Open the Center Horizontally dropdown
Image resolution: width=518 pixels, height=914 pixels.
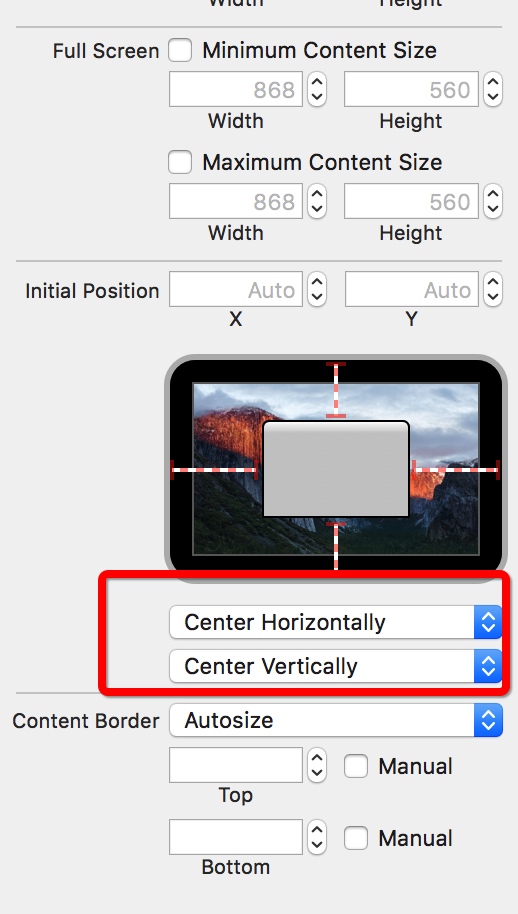pos(336,622)
